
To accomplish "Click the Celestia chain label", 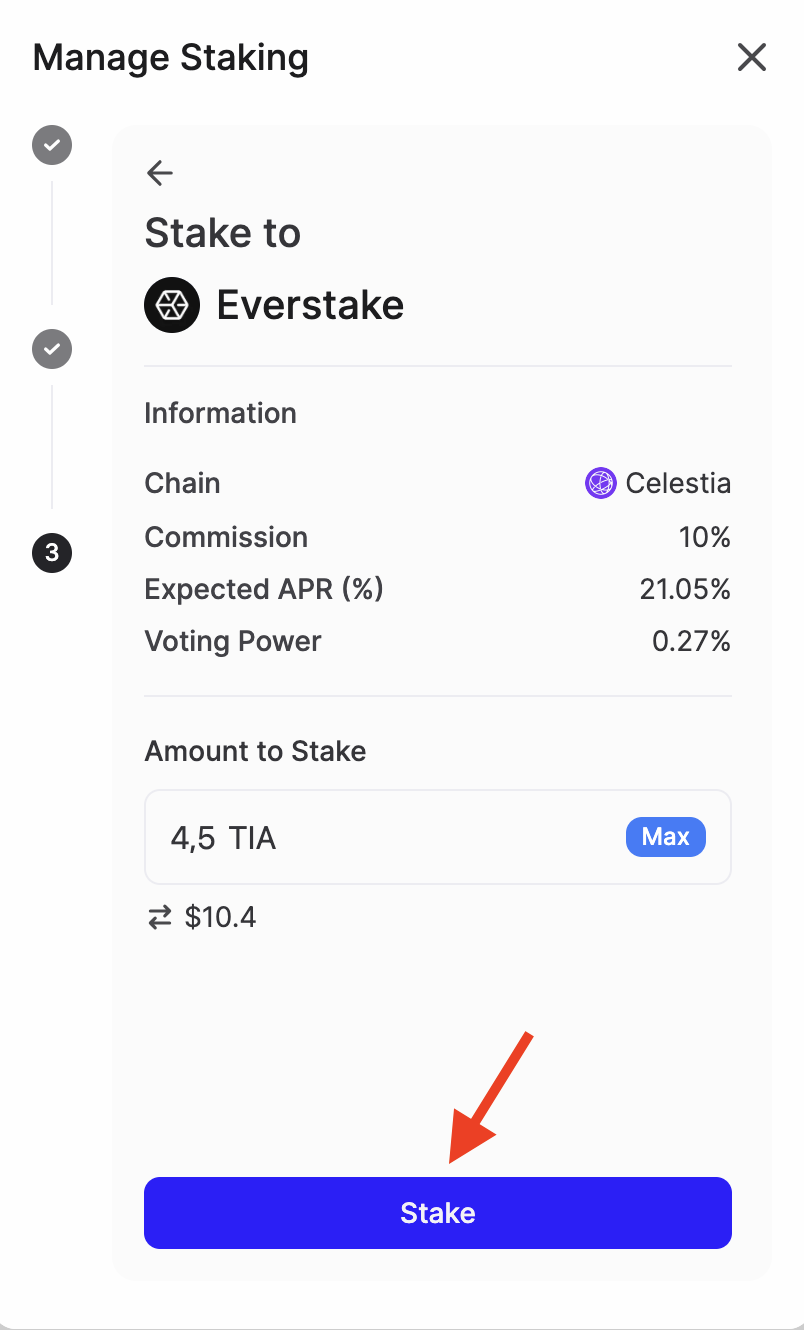I will pyautogui.click(x=678, y=483).
